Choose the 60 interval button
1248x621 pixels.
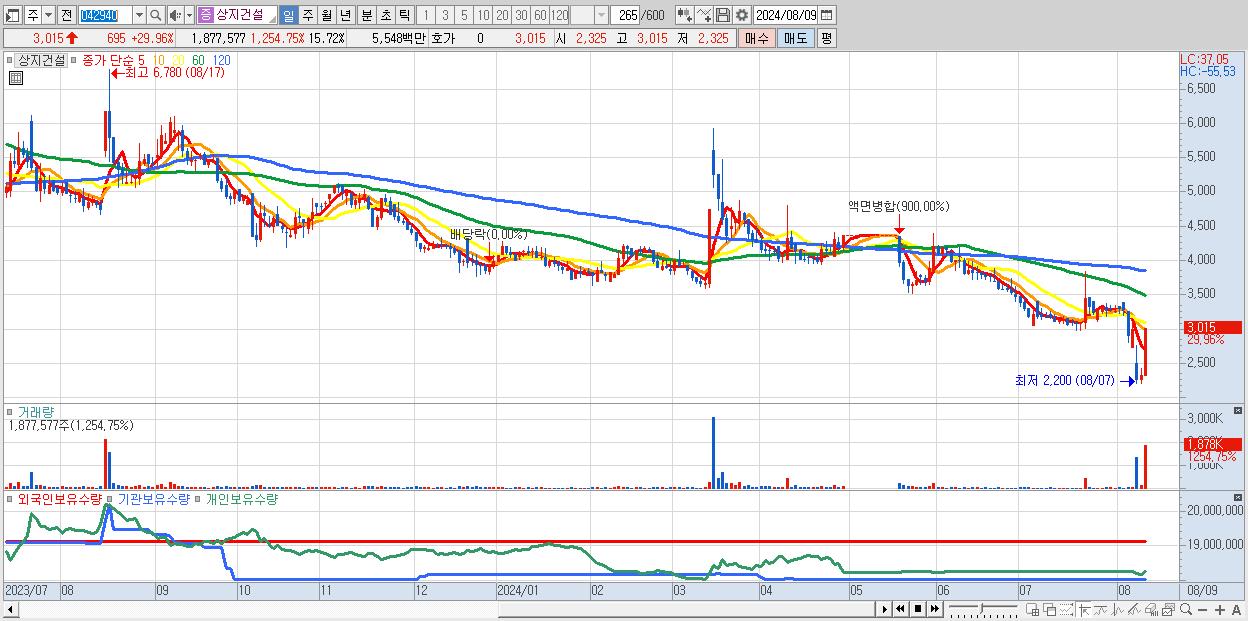[540, 15]
